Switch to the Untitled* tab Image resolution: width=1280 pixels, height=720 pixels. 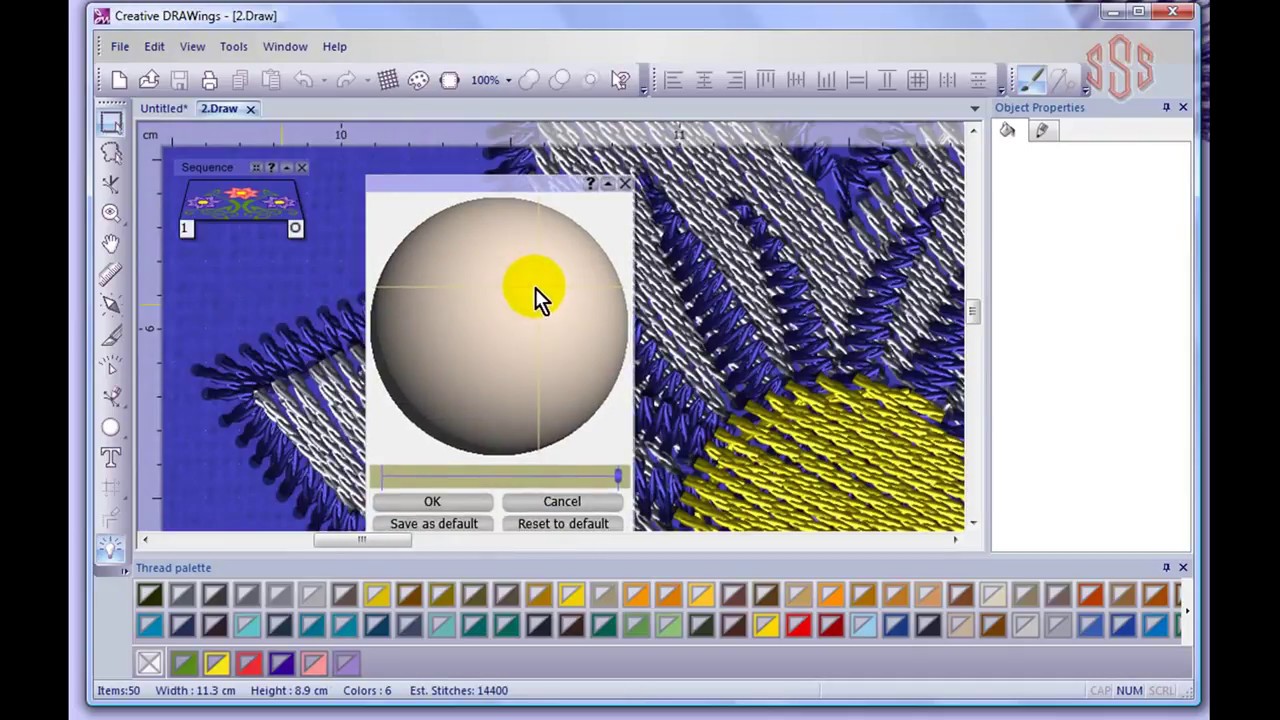pos(163,108)
